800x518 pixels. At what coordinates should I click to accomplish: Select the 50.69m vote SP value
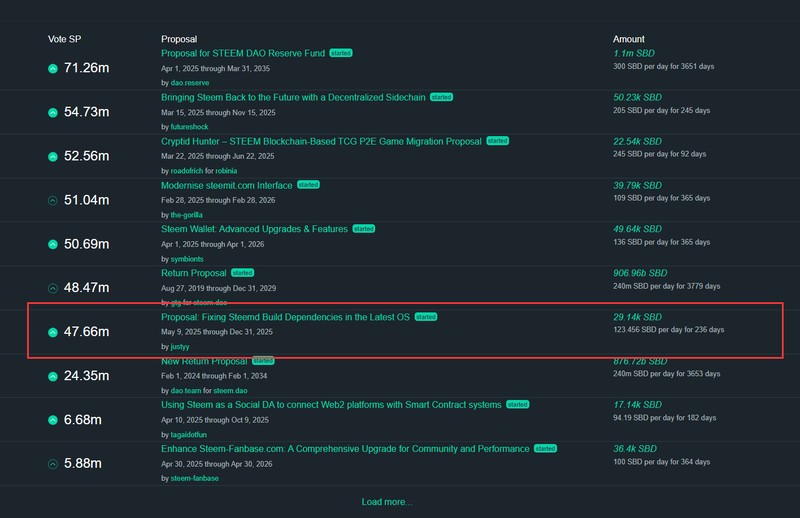(x=86, y=244)
